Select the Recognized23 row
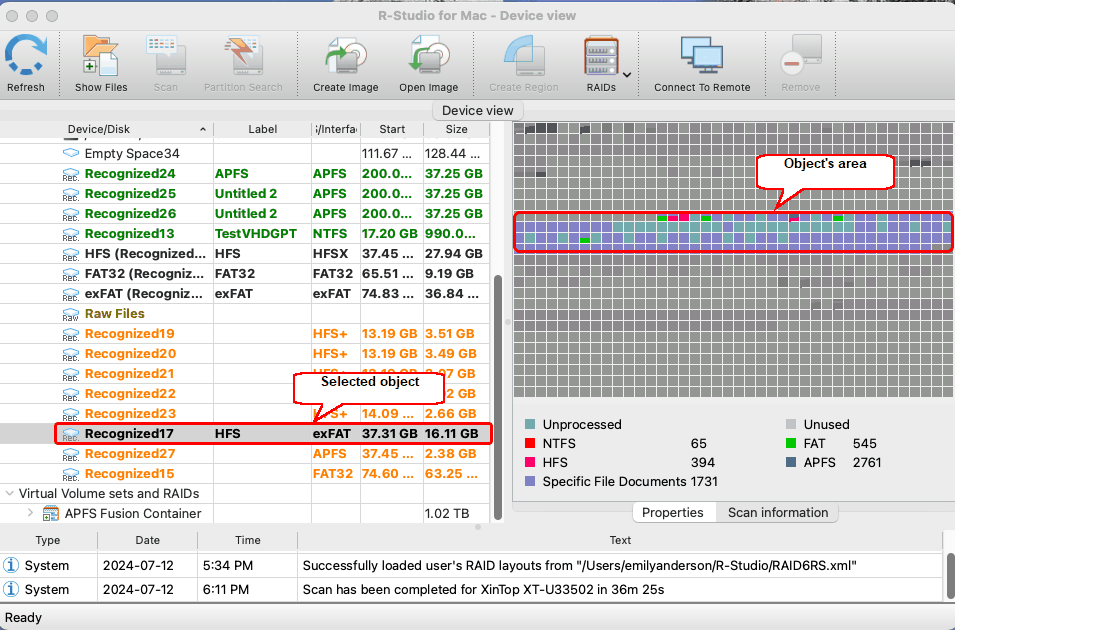This screenshot has height=630, width=1116. 245,414
